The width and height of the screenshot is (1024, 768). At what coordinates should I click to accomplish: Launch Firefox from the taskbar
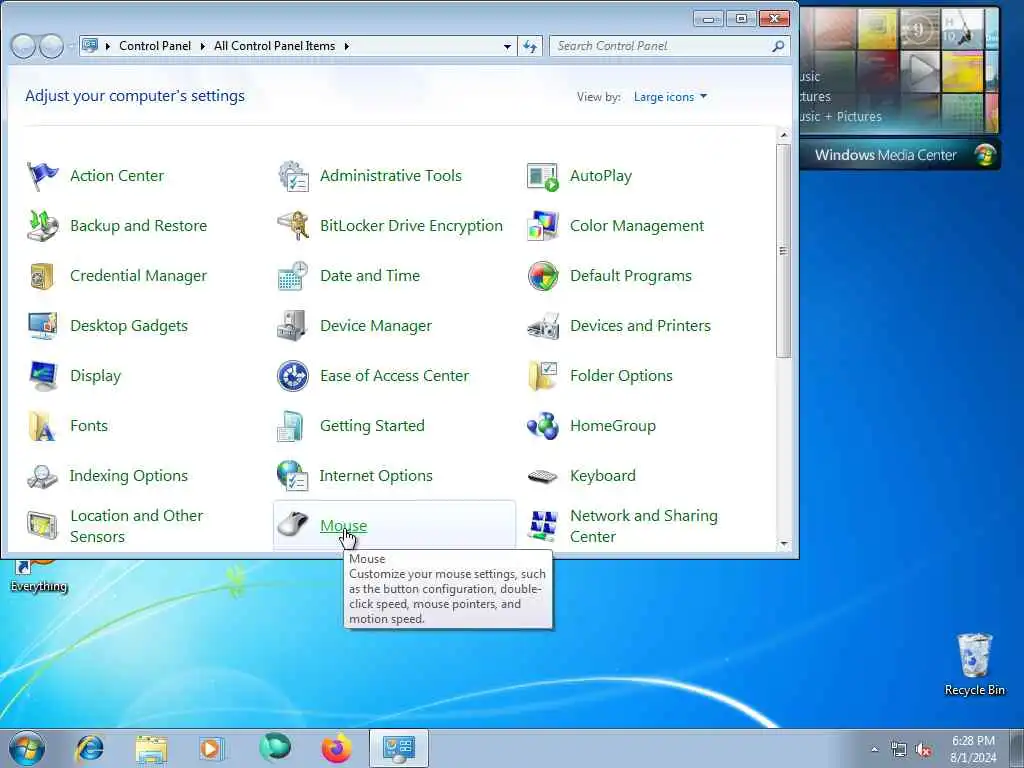(337, 748)
